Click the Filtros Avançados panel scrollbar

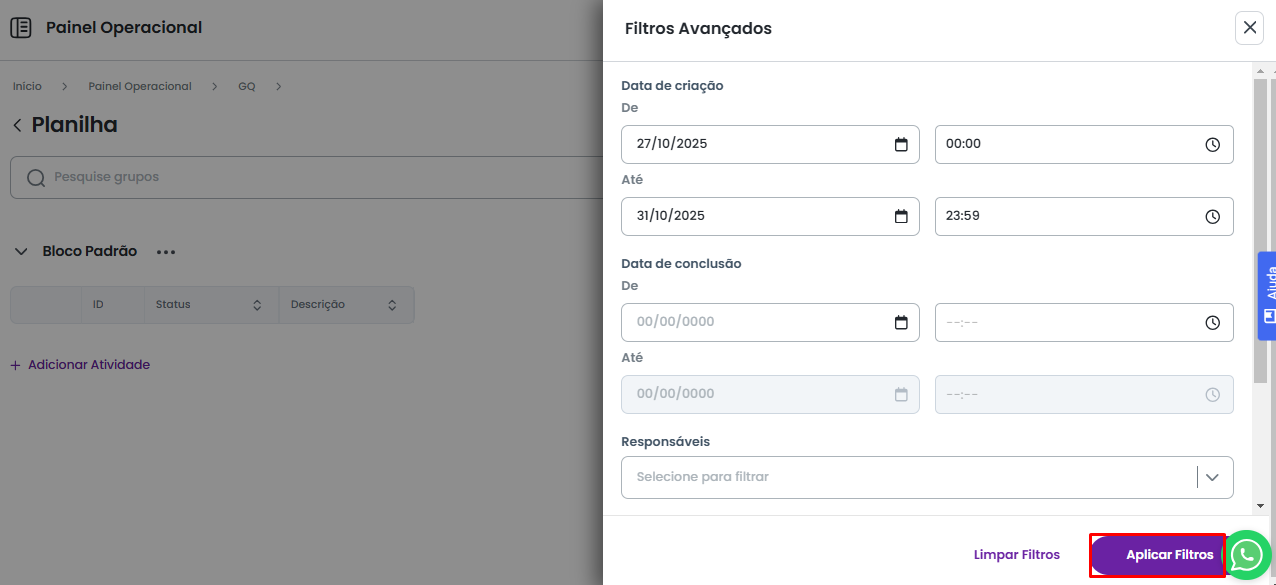pos(1260,230)
